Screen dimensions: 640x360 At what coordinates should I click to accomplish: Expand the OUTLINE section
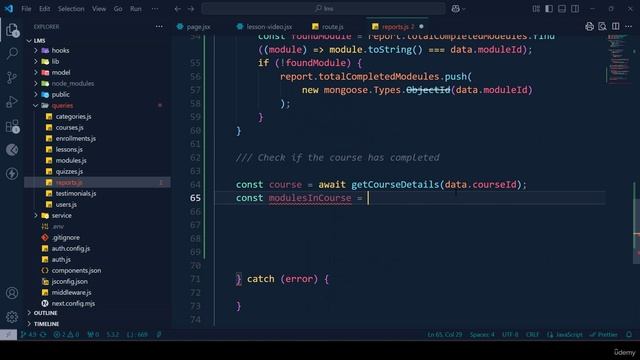45,313
